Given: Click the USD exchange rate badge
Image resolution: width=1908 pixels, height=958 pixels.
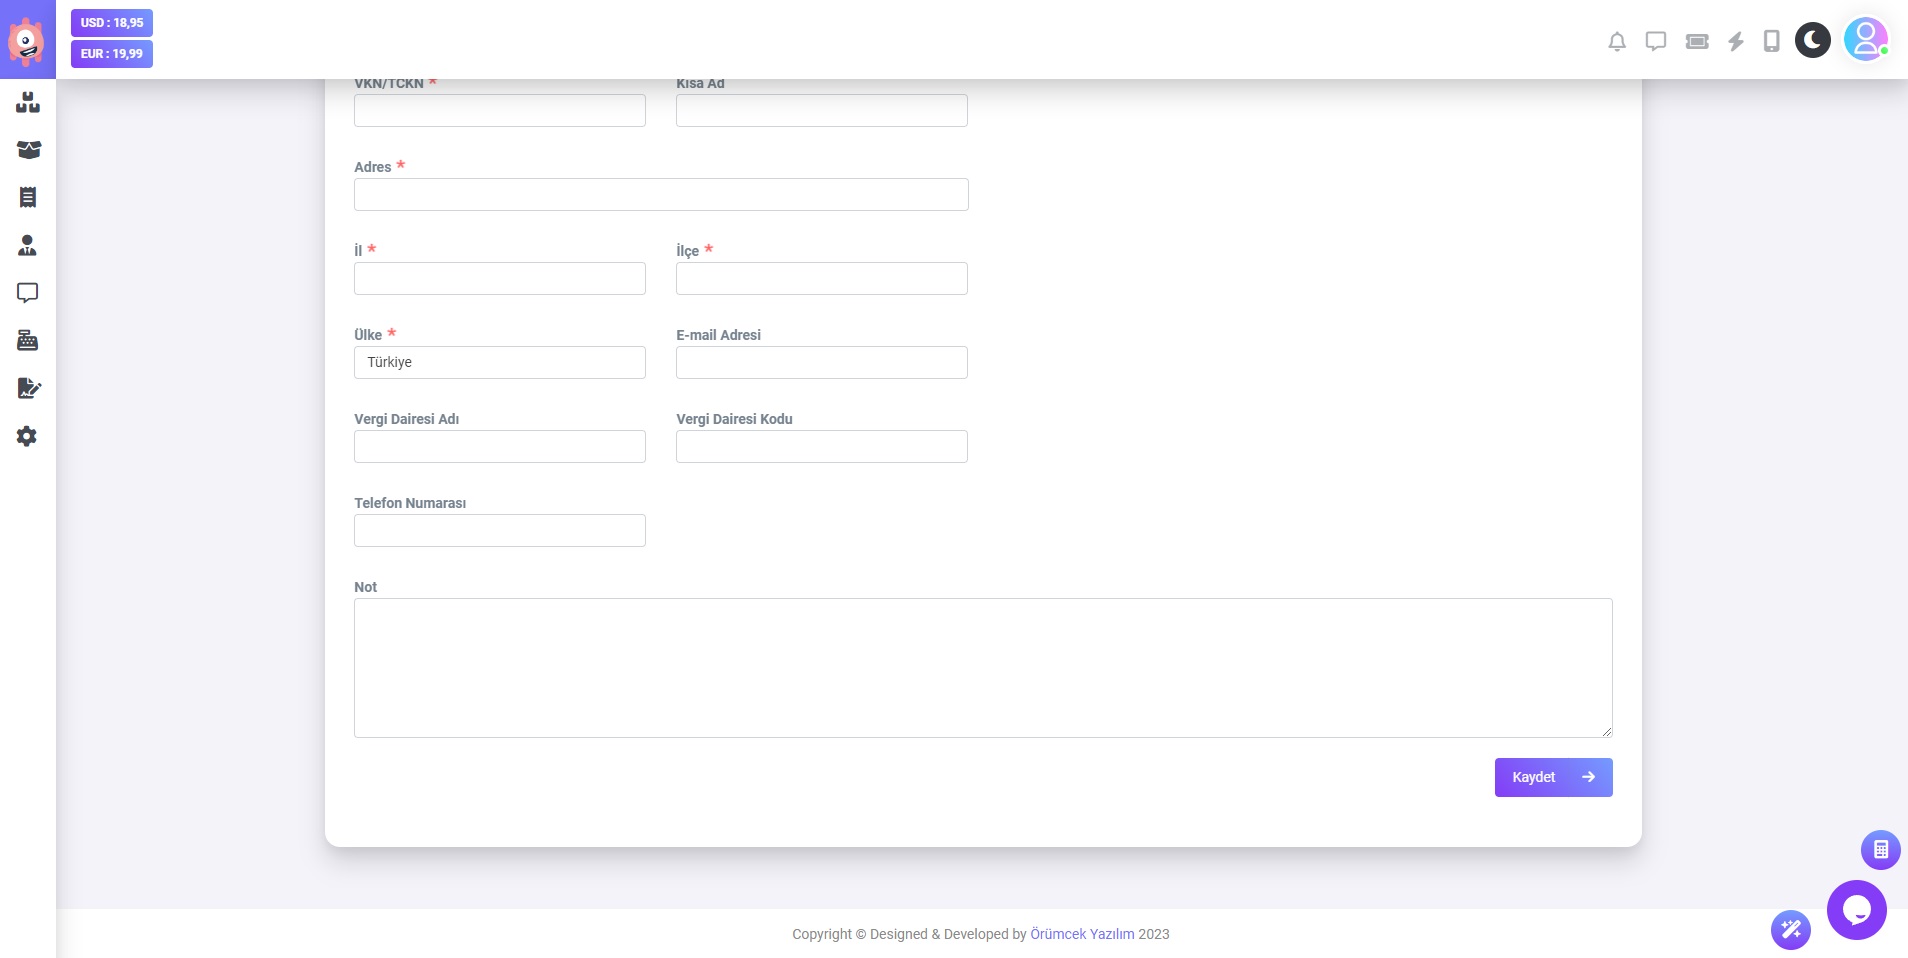Looking at the screenshot, I should 112,23.
